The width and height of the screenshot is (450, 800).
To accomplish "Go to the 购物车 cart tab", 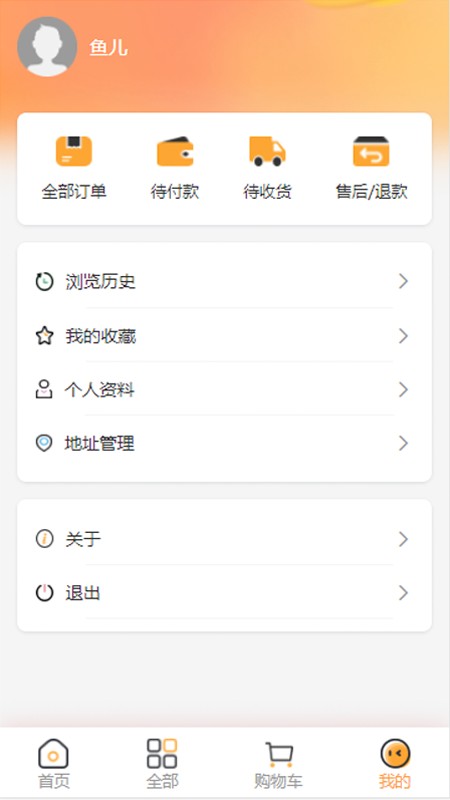I will [x=279, y=763].
